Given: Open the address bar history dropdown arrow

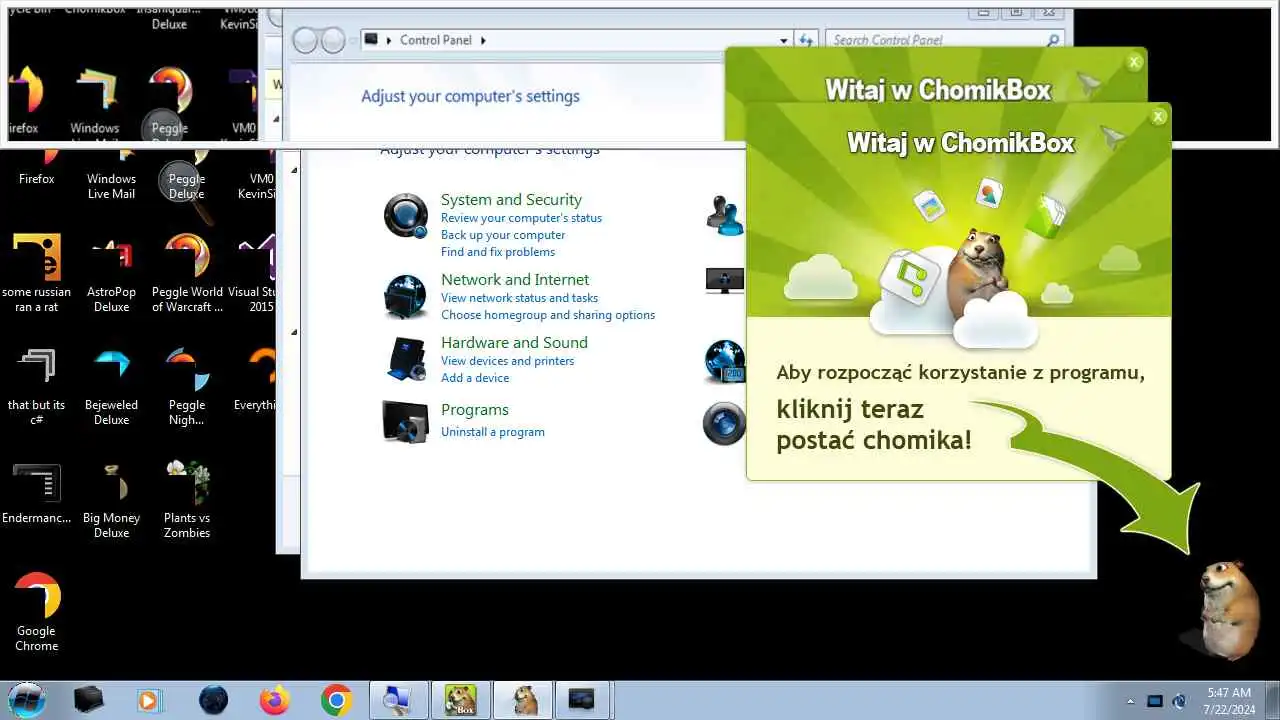Looking at the screenshot, I should coord(784,41).
